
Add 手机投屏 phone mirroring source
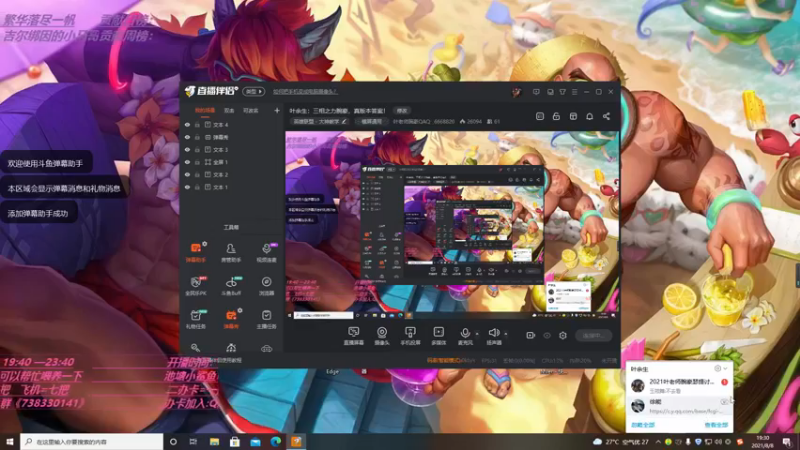(410, 336)
